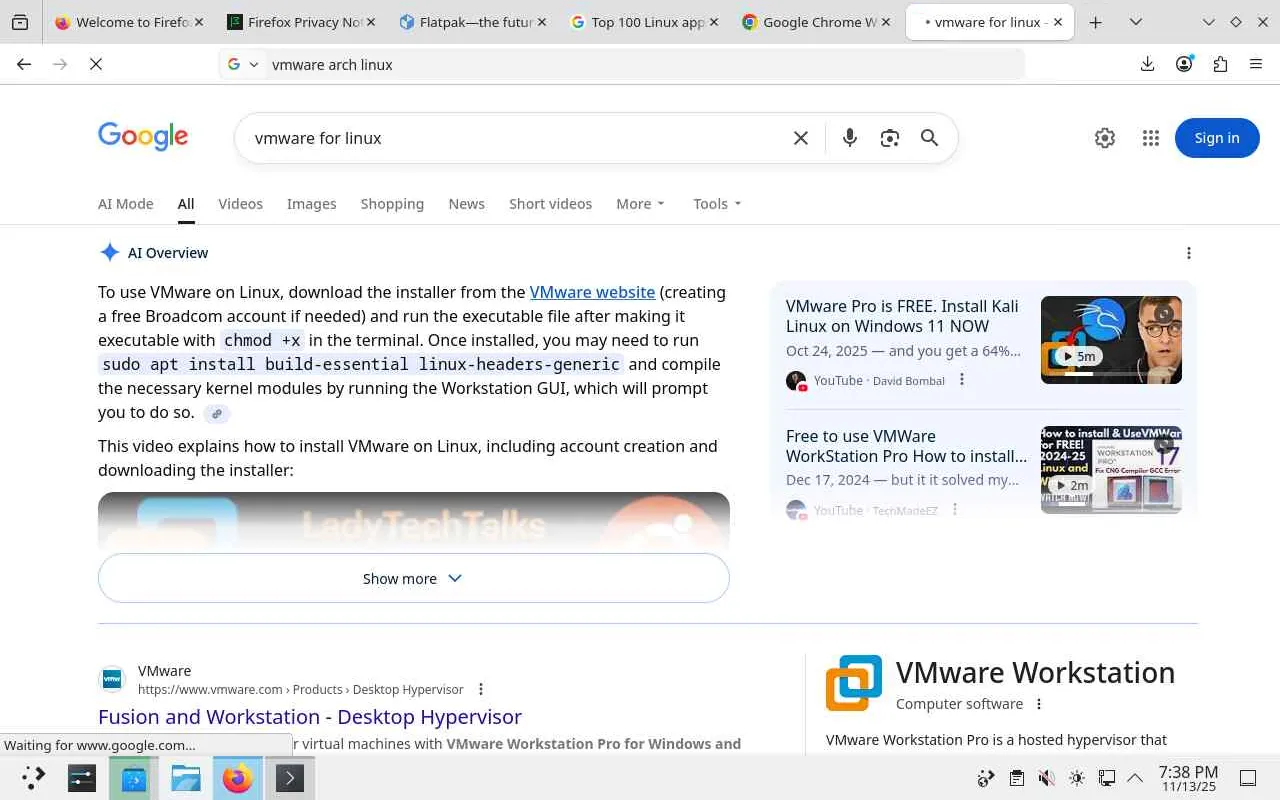1280x800 pixels.
Task: Open the Tools dropdown
Action: (717, 204)
